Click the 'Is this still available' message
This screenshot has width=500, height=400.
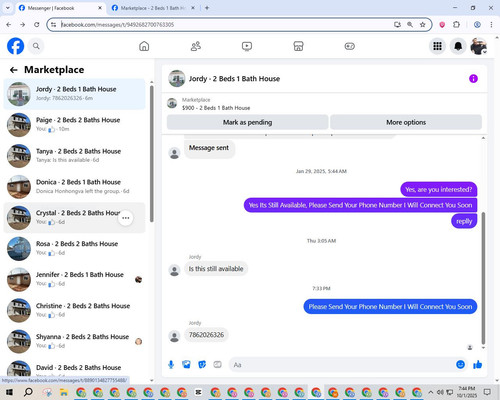click(x=216, y=269)
